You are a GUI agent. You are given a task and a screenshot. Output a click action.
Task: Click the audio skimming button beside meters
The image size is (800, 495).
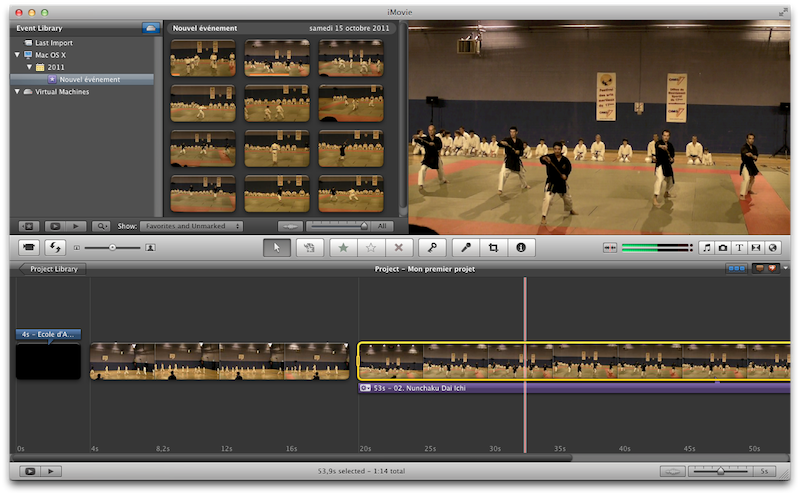coord(610,248)
